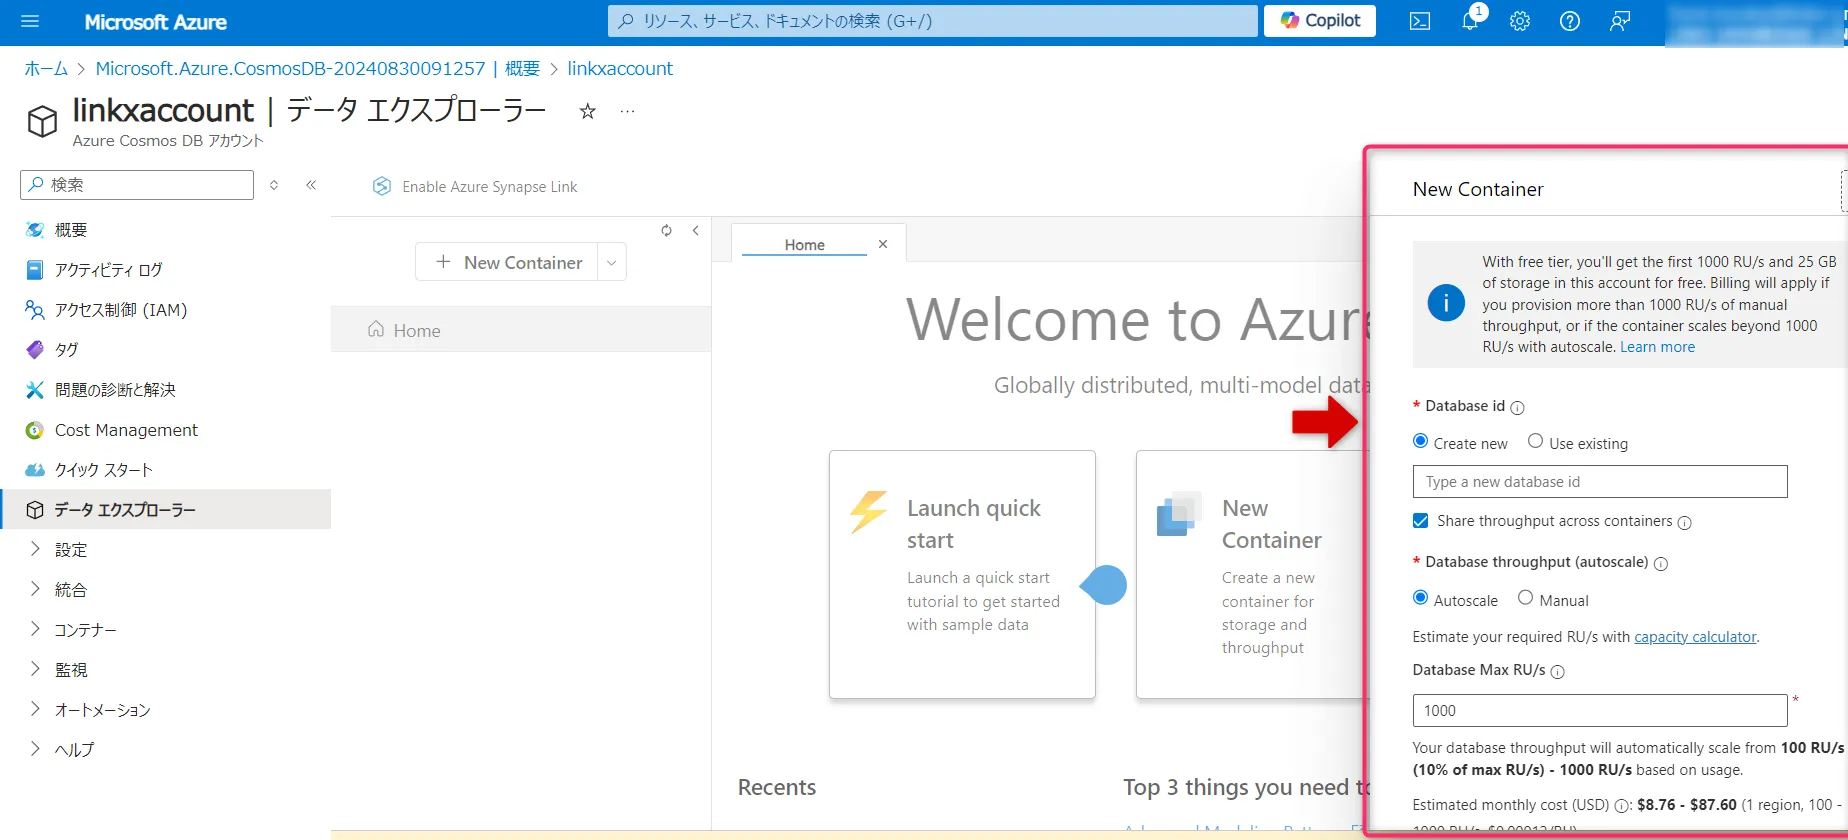
Task: Toggle expand/collapse all sidebar groups
Action: tap(274, 185)
